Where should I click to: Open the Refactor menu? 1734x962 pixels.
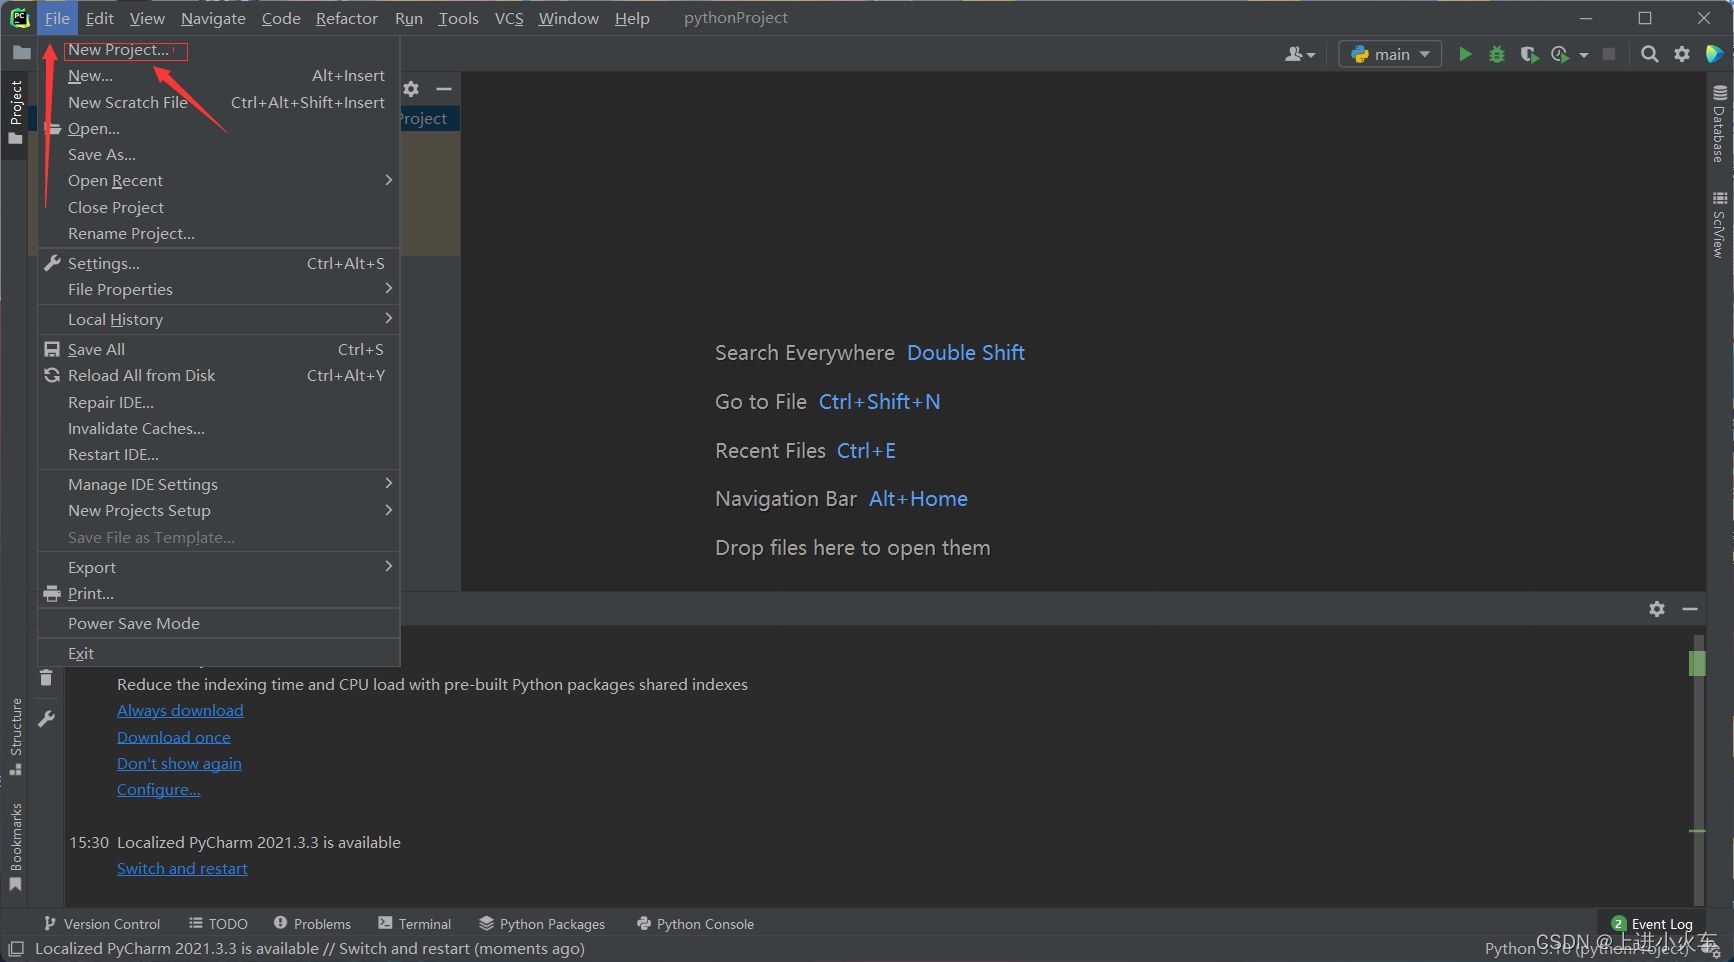[x=346, y=18]
